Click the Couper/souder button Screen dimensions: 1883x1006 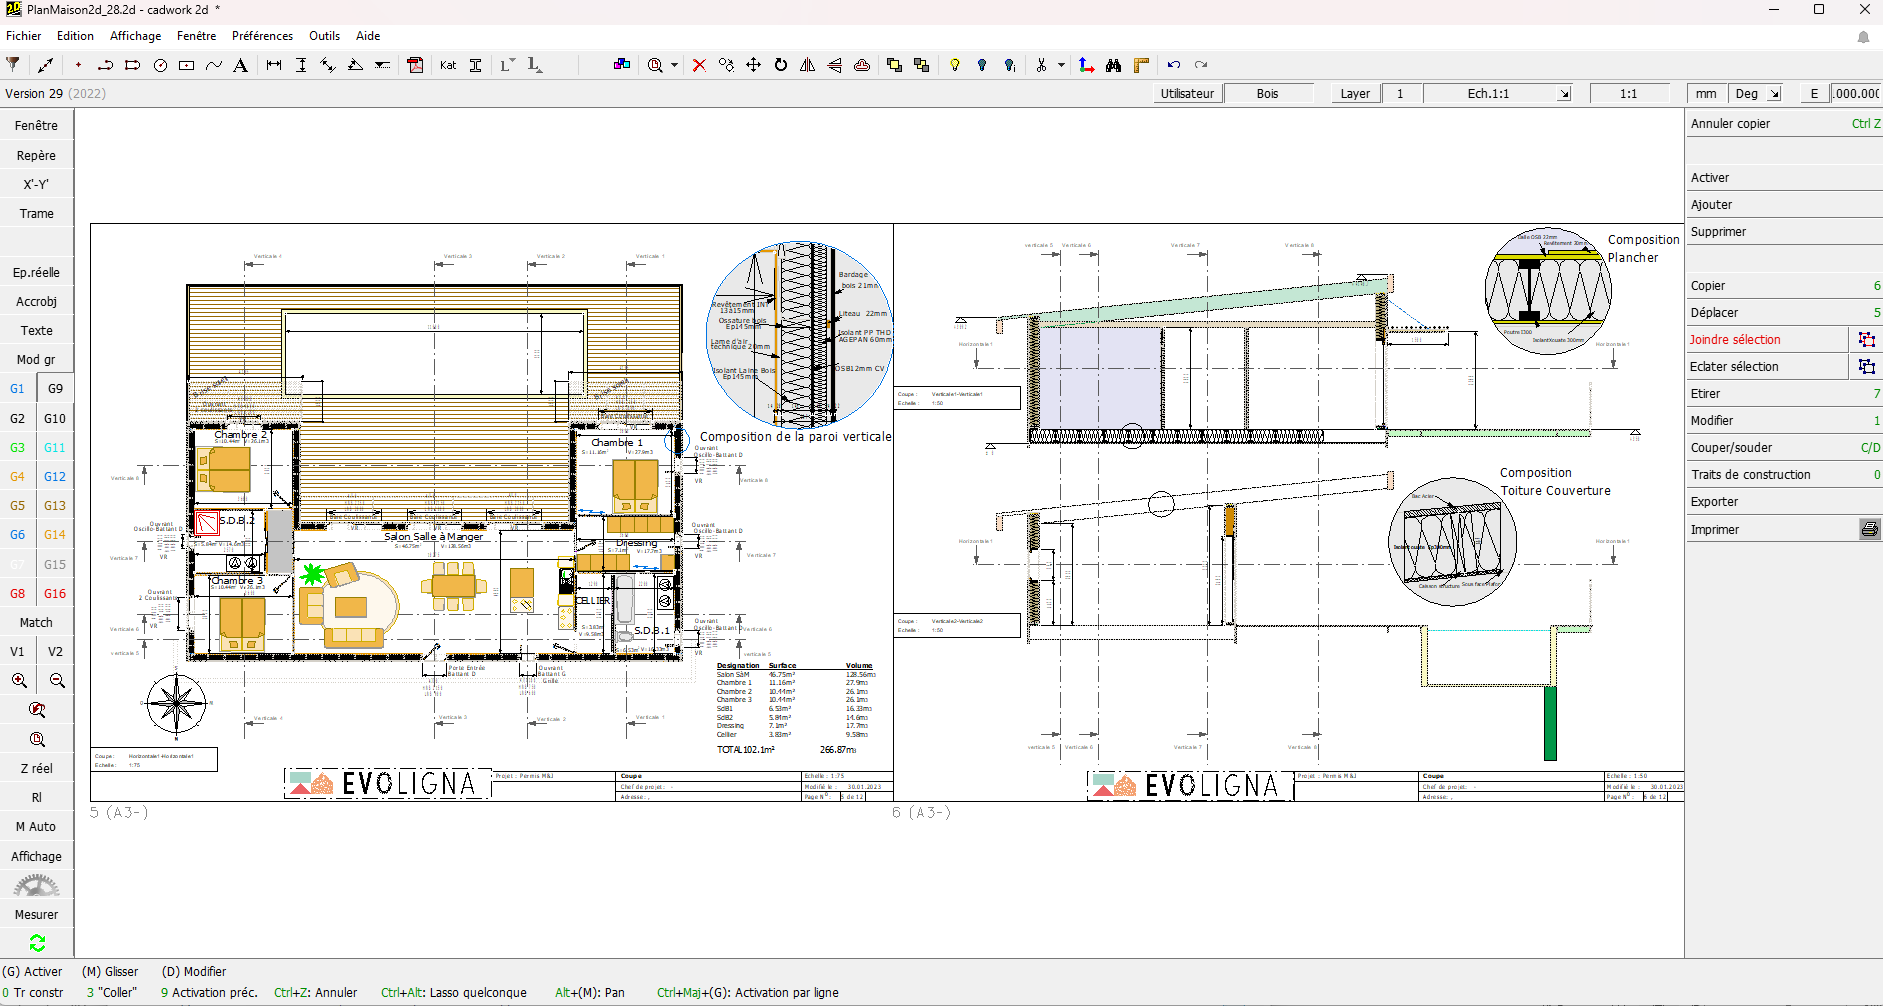1731,448
